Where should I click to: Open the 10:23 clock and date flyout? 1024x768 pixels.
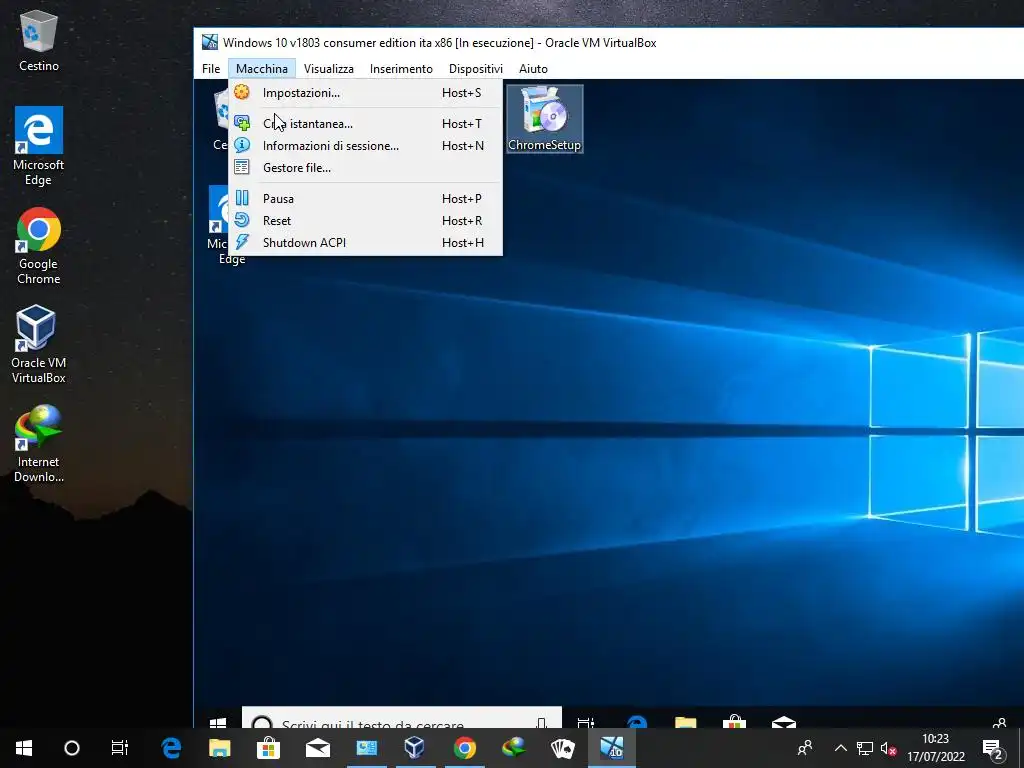[x=935, y=748]
